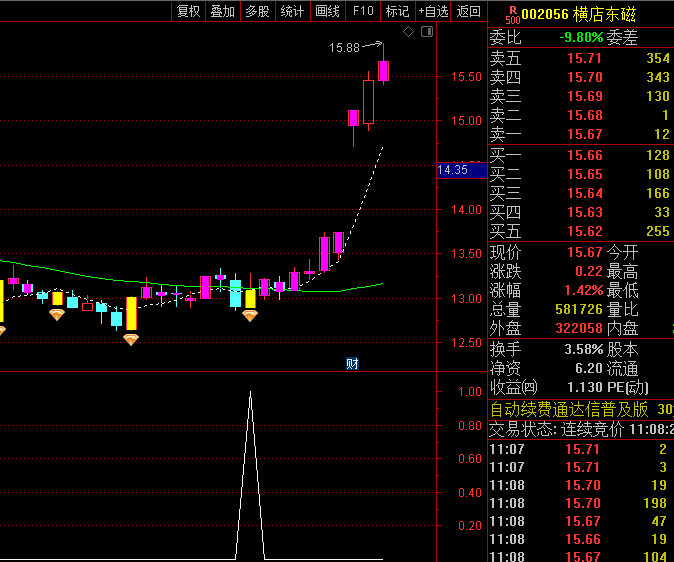
Task: Add stock via +自选 button
Action: [434, 11]
